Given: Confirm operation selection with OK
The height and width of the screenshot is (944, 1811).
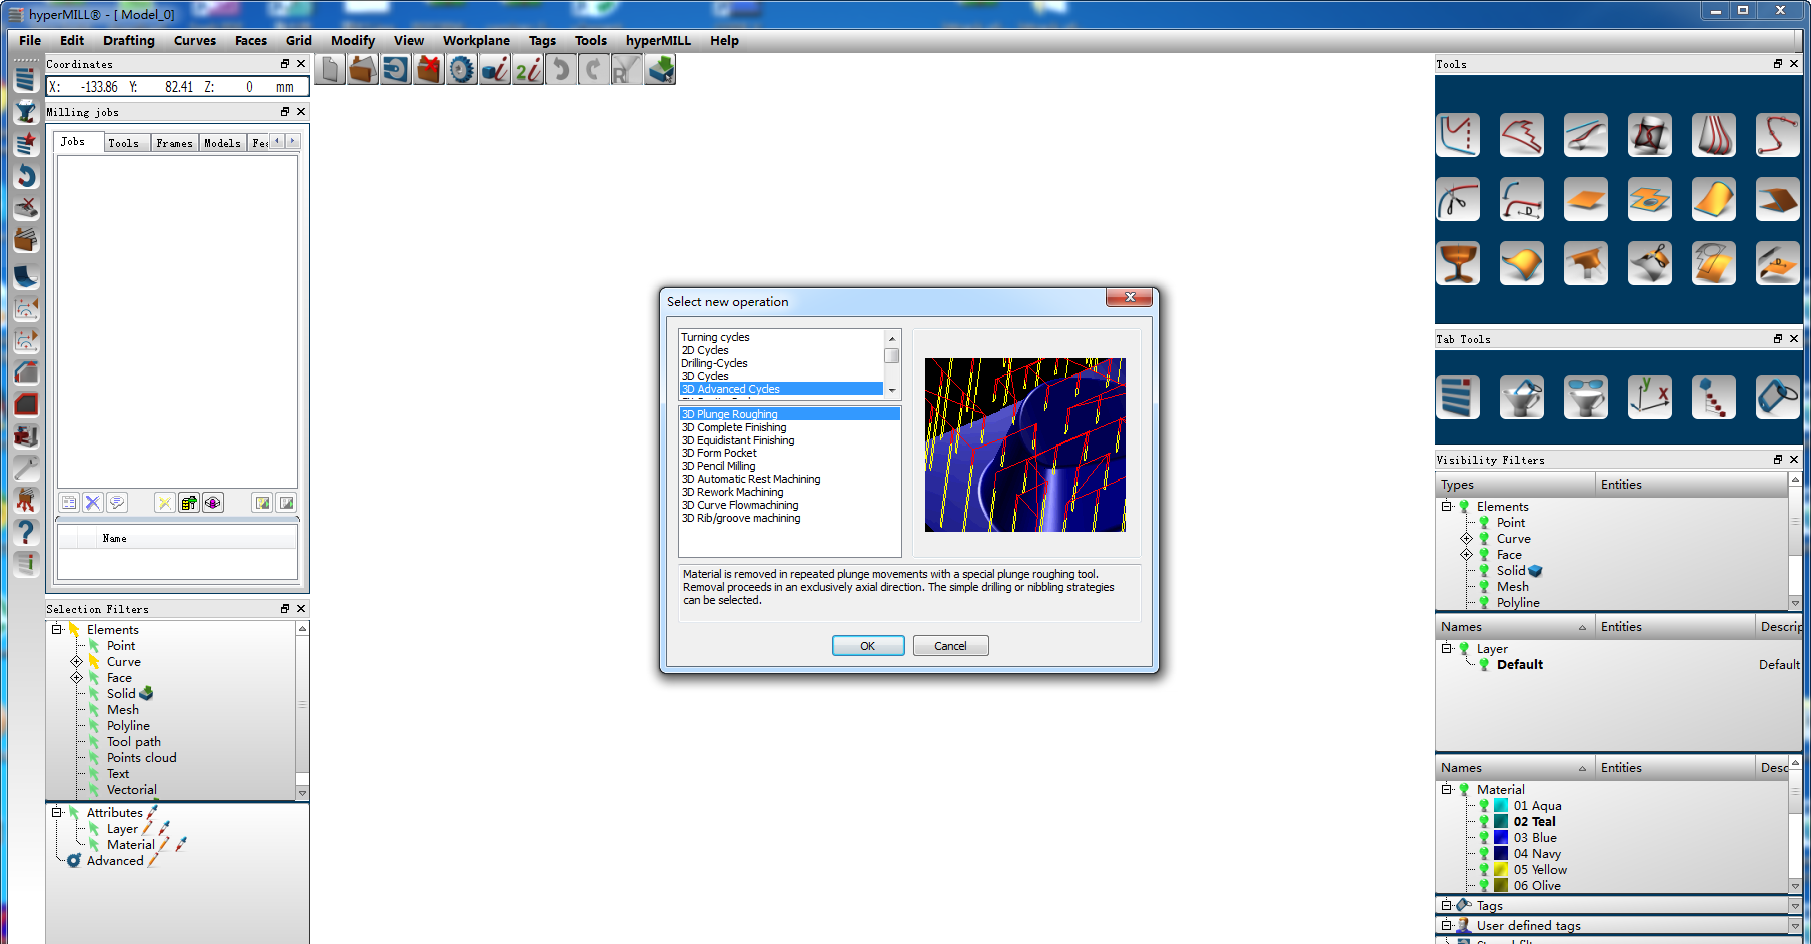Looking at the screenshot, I should 868,646.
